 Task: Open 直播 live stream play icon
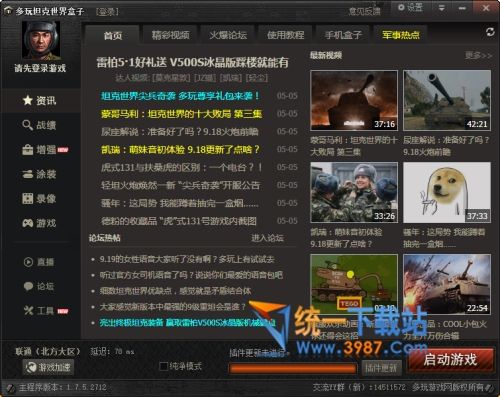click(x=39, y=262)
